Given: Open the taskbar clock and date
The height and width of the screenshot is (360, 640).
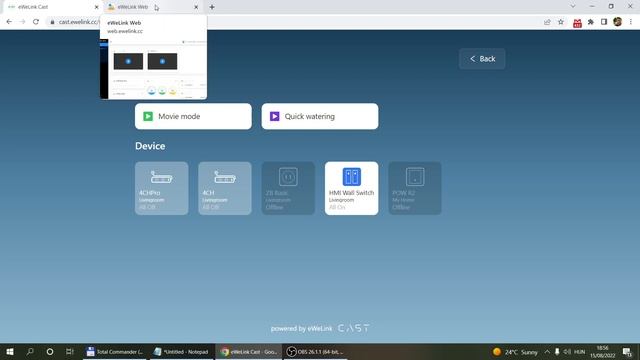Looking at the screenshot, I should tap(602, 352).
